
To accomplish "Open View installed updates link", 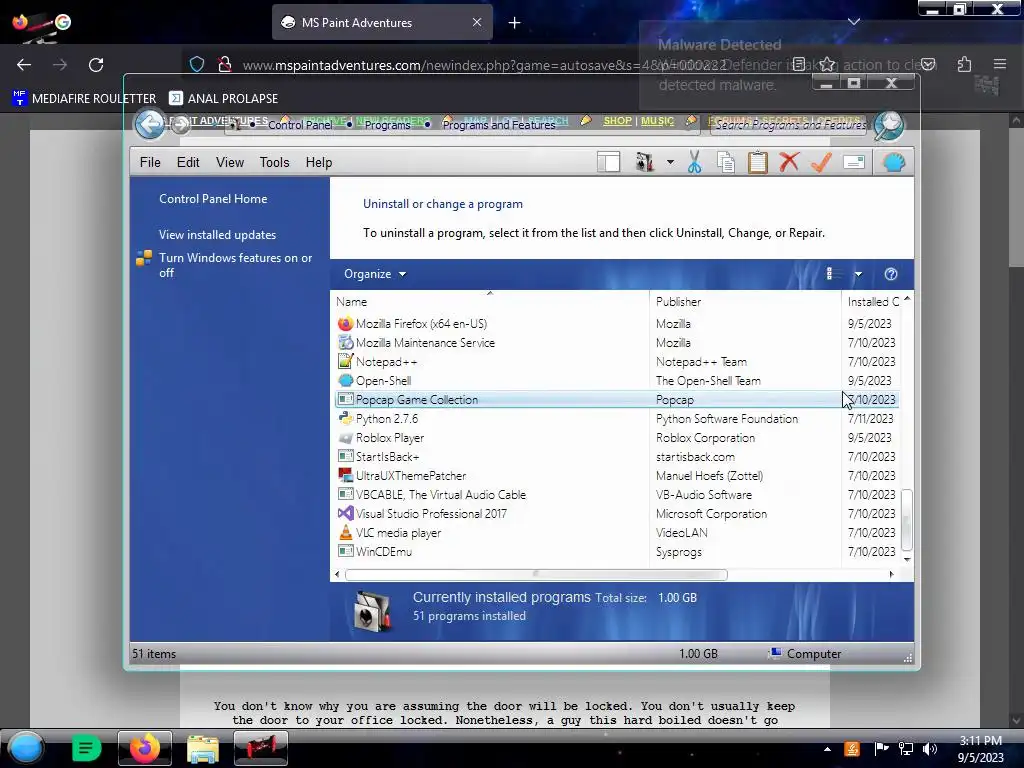I will [217, 234].
